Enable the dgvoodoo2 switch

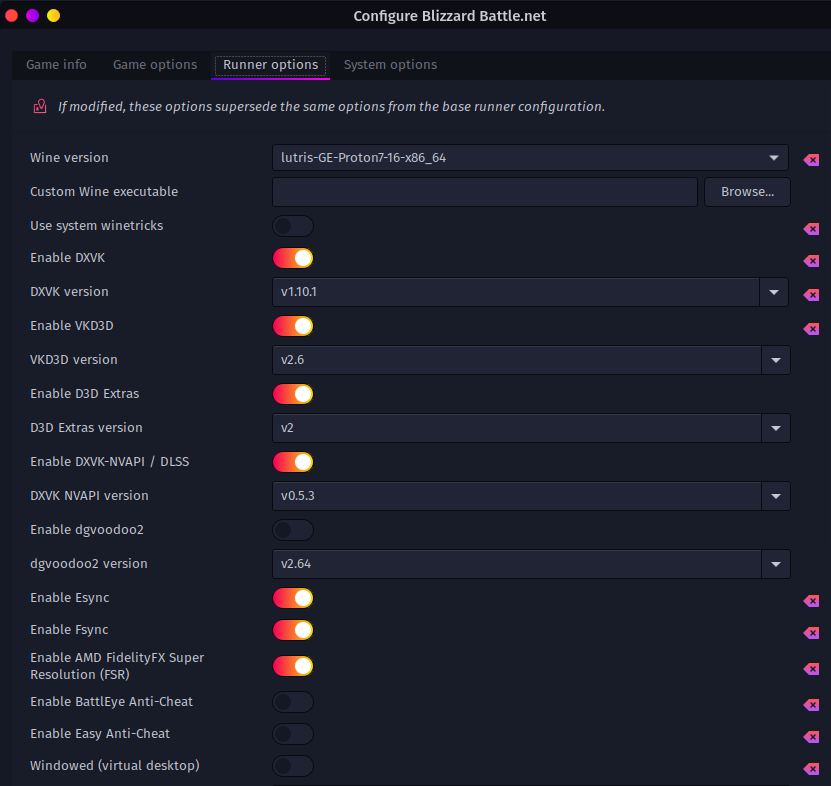coord(293,530)
